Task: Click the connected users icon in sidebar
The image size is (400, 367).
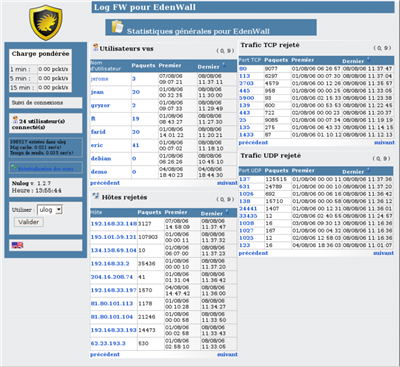Action: 15,120
